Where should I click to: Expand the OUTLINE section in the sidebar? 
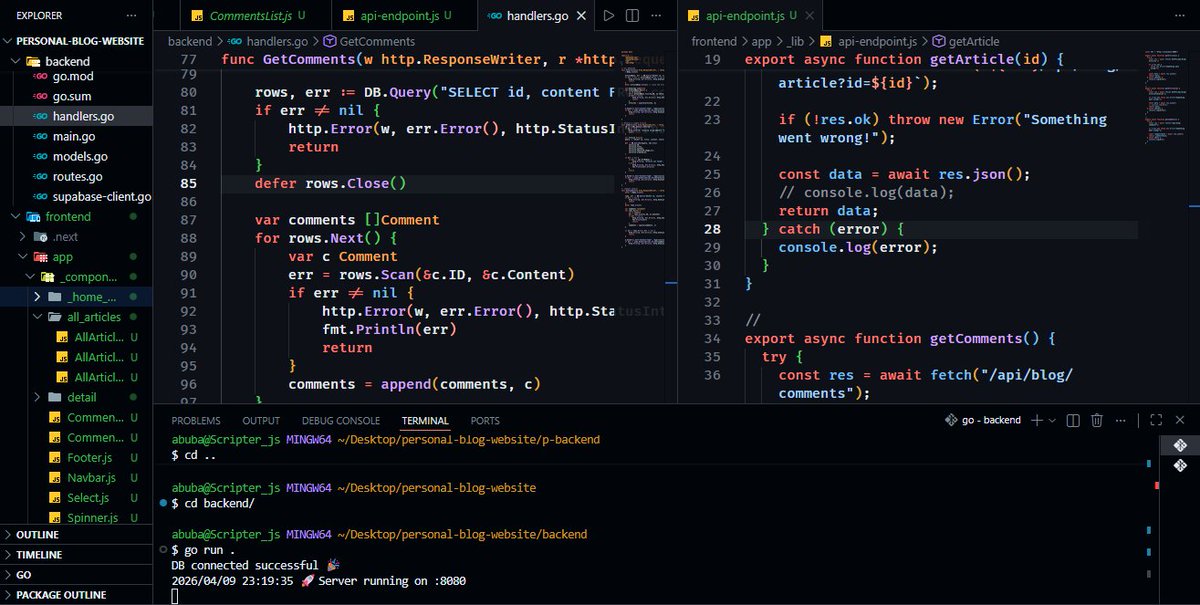coord(40,534)
